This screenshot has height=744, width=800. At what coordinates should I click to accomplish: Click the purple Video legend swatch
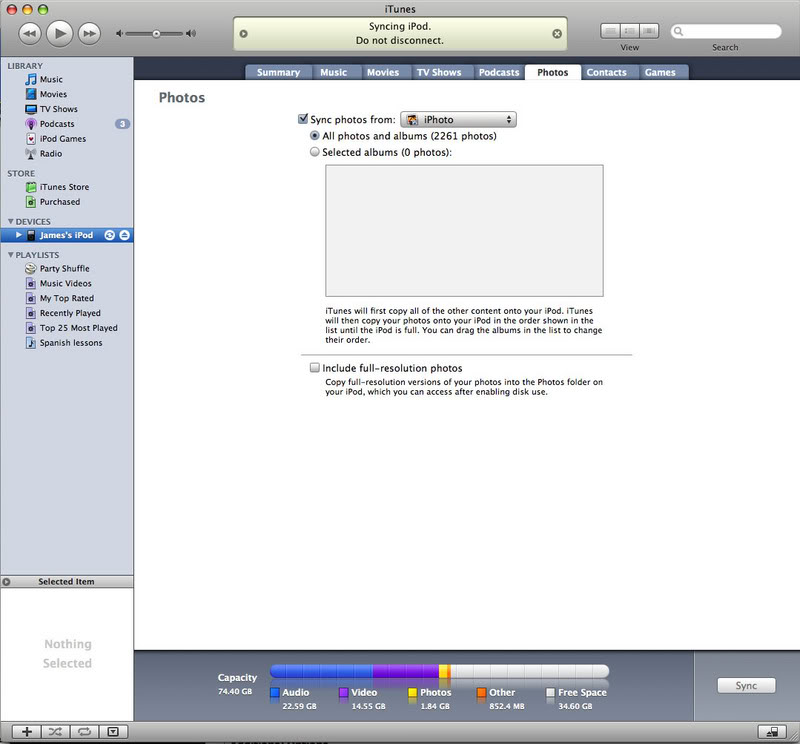(x=344, y=692)
